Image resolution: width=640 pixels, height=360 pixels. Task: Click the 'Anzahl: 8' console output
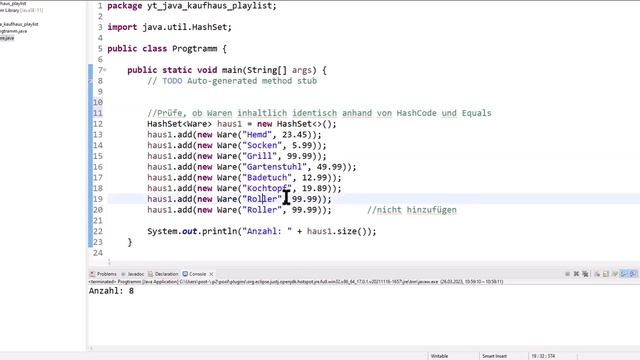[x=111, y=291]
